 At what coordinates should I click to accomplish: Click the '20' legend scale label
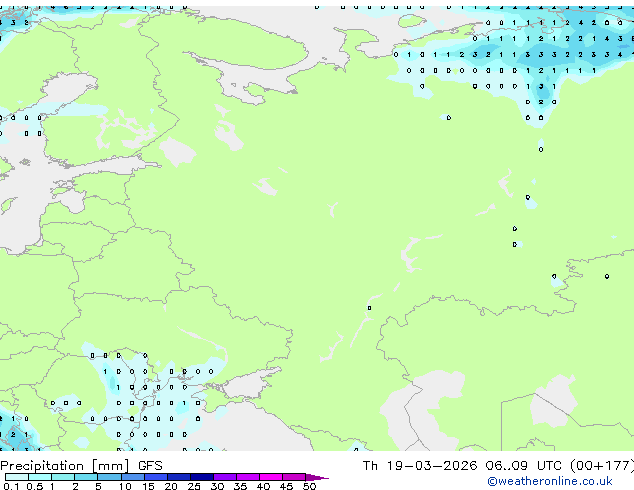click(x=171, y=486)
